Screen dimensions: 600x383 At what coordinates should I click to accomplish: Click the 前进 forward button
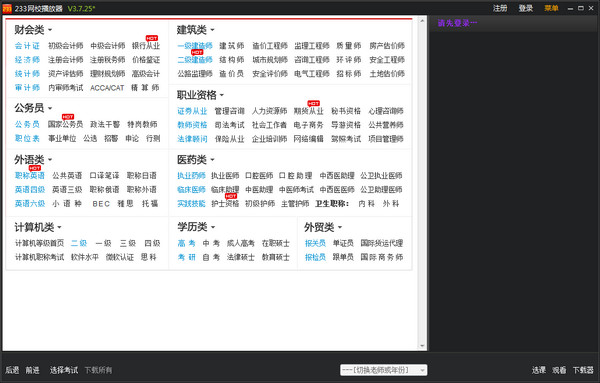tap(33, 370)
